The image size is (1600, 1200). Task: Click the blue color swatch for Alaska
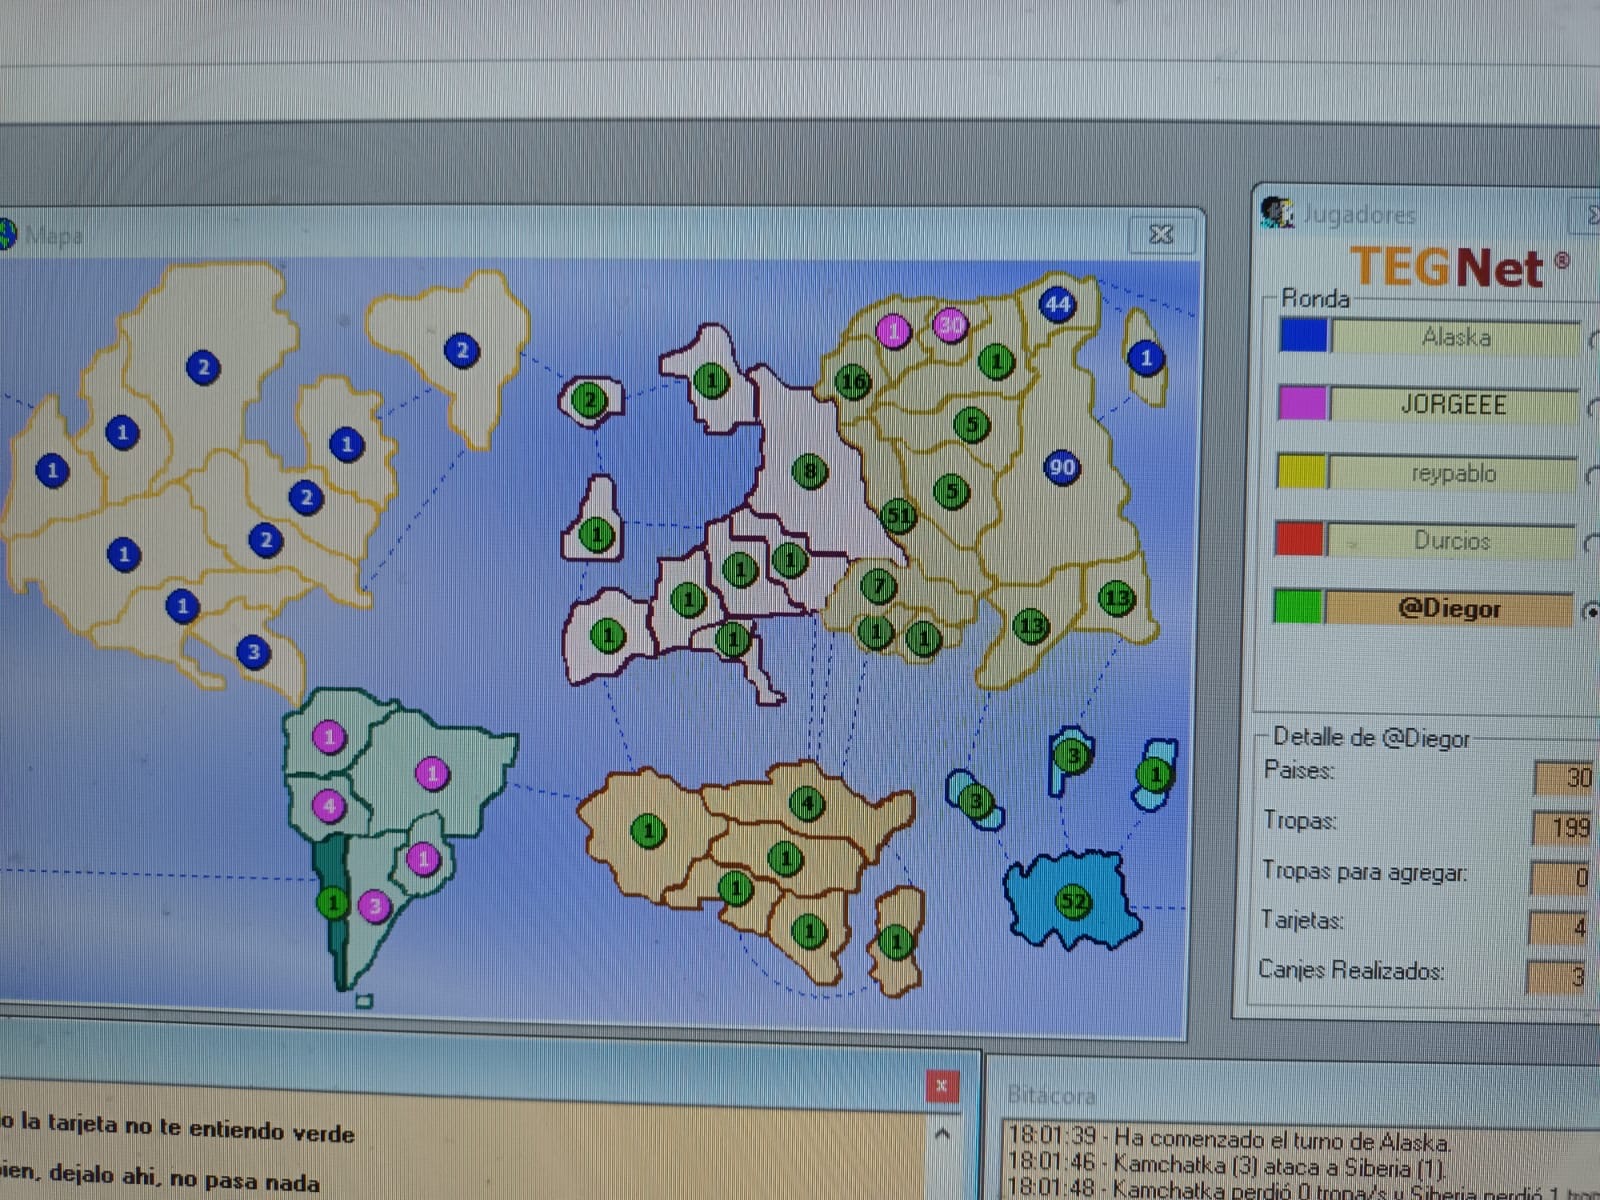(x=1304, y=335)
